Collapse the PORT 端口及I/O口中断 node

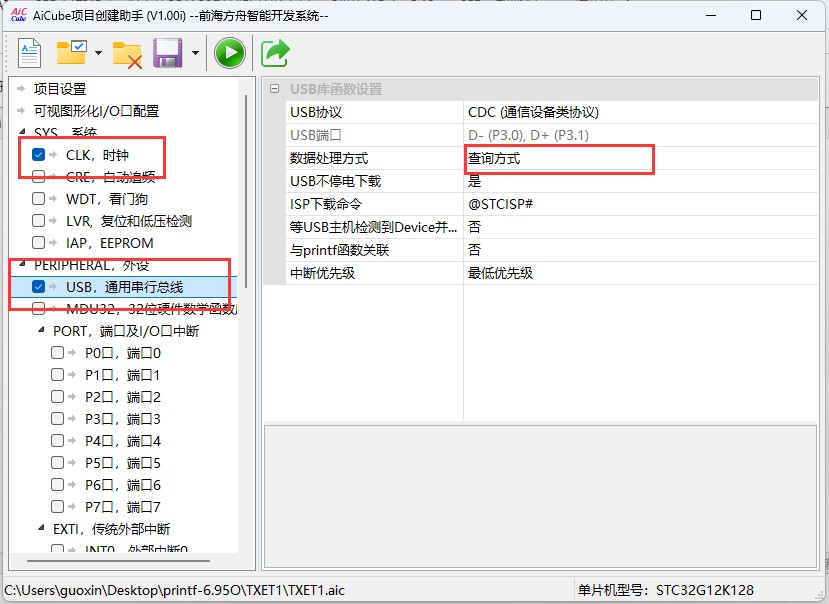(41, 330)
